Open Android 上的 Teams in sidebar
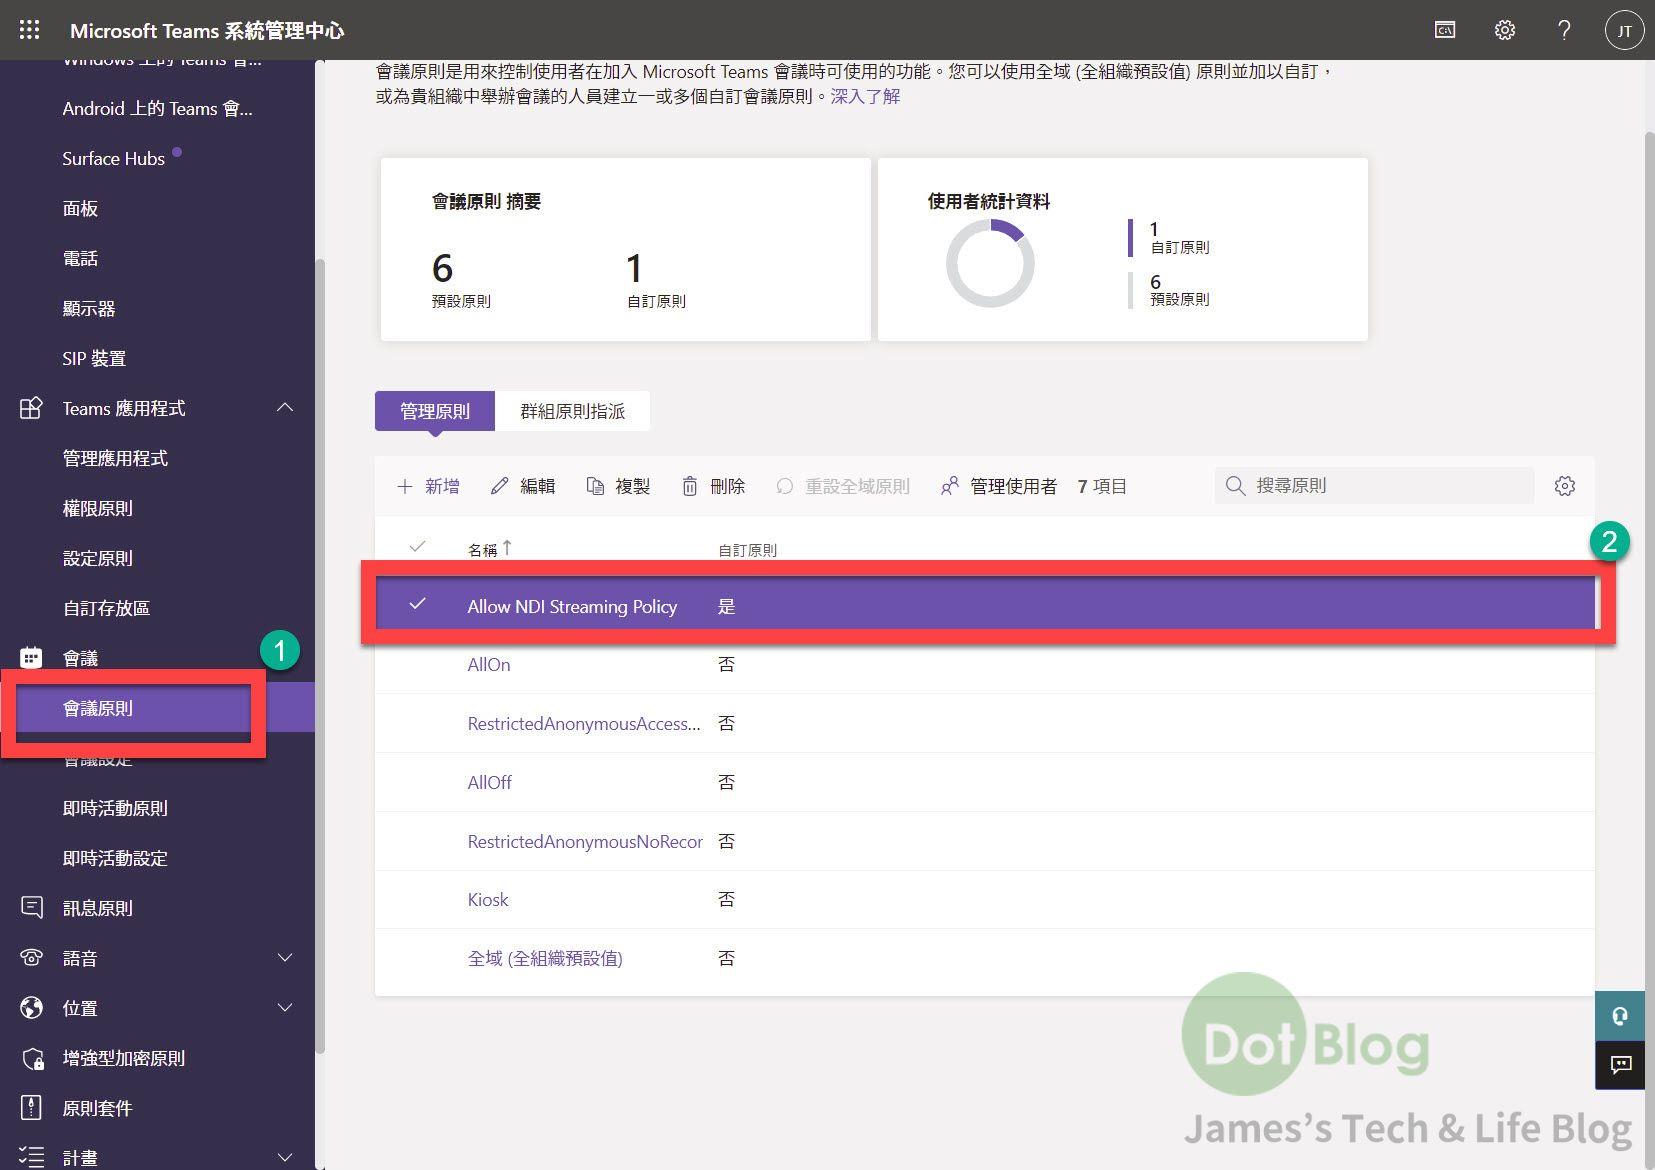The height and width of the screenshot is (1170, 1655). click(157, 108)
